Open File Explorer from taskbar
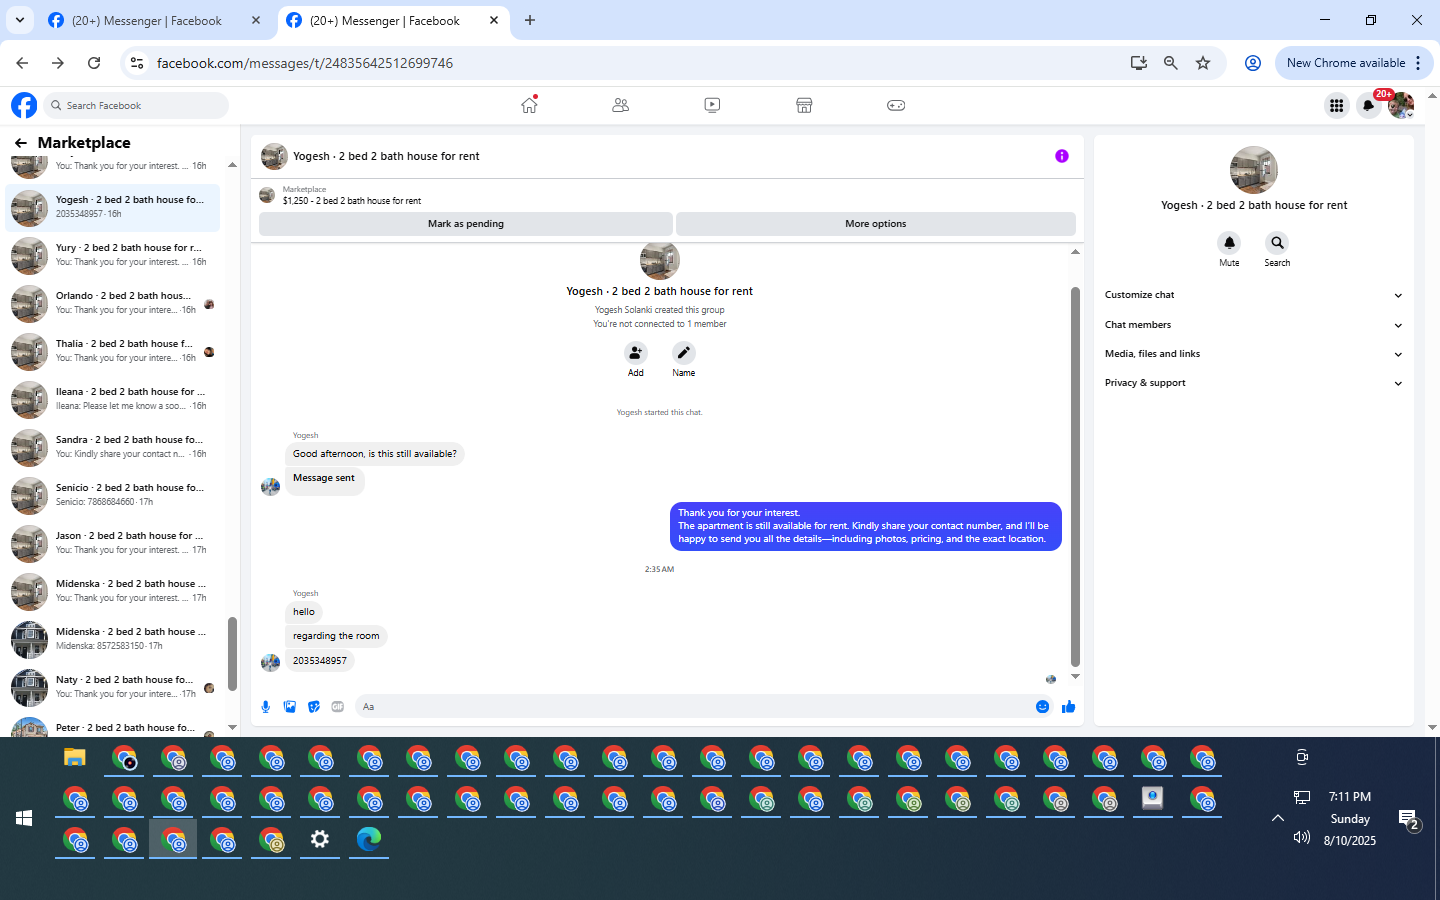This screenshot has width=1440, height=900. coord(75,758)
